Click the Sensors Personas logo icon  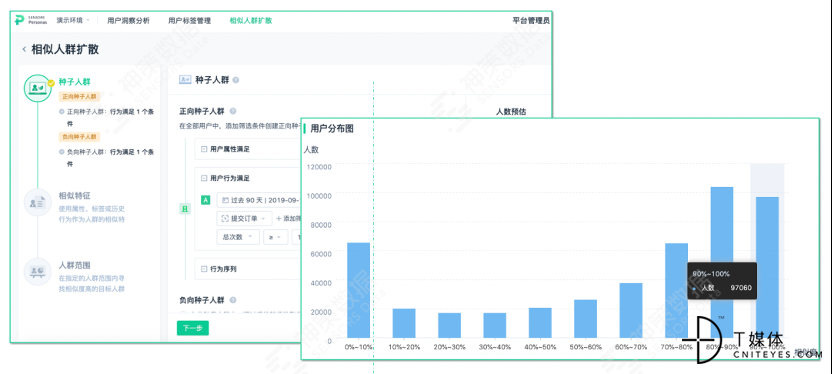20,21
